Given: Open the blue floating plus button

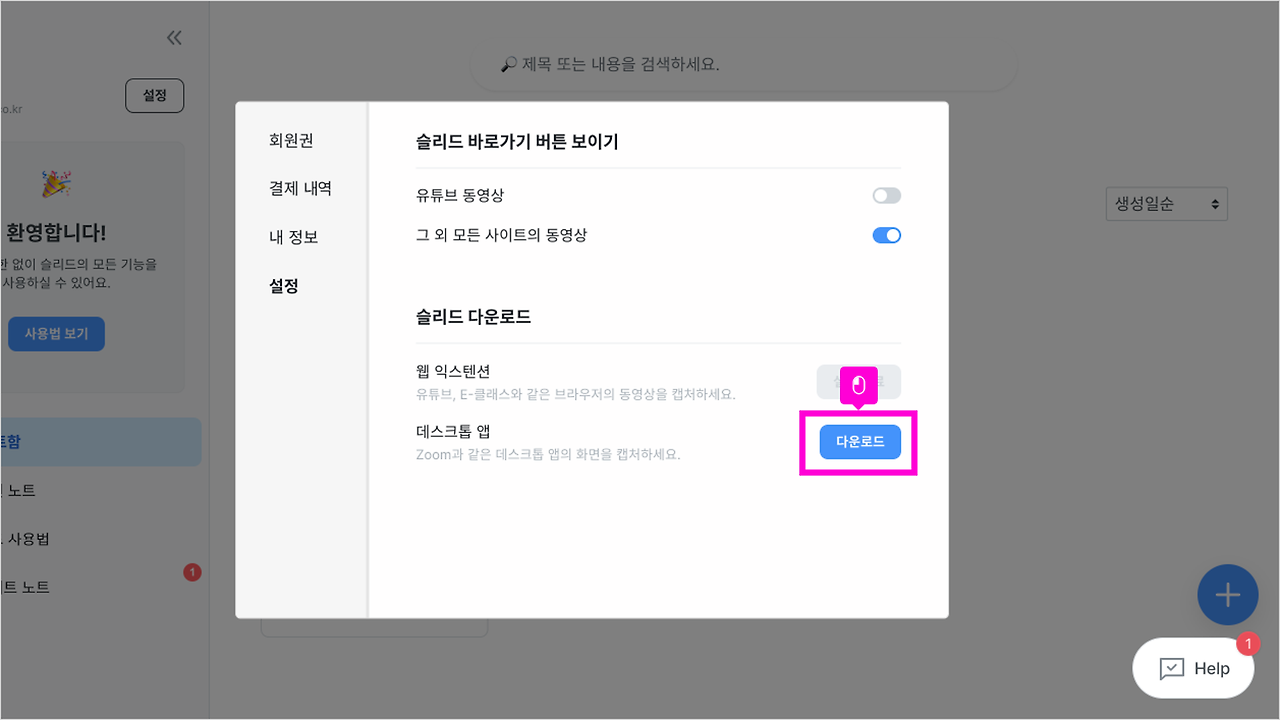Looking at the screenshot, I should [x=1228, y=594].
